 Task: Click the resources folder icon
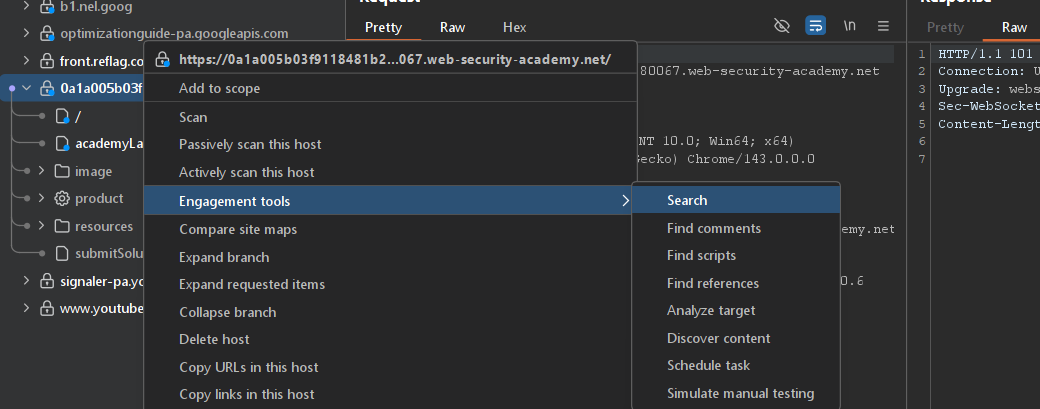(x=62, y=227)
